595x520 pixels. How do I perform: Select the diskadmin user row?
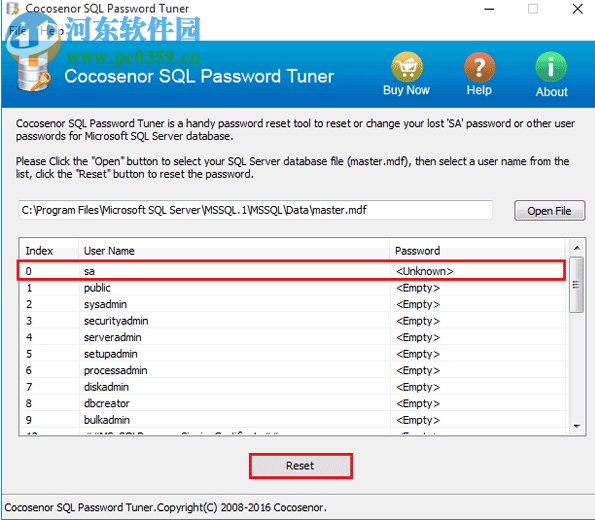click(x=292, y=387)
